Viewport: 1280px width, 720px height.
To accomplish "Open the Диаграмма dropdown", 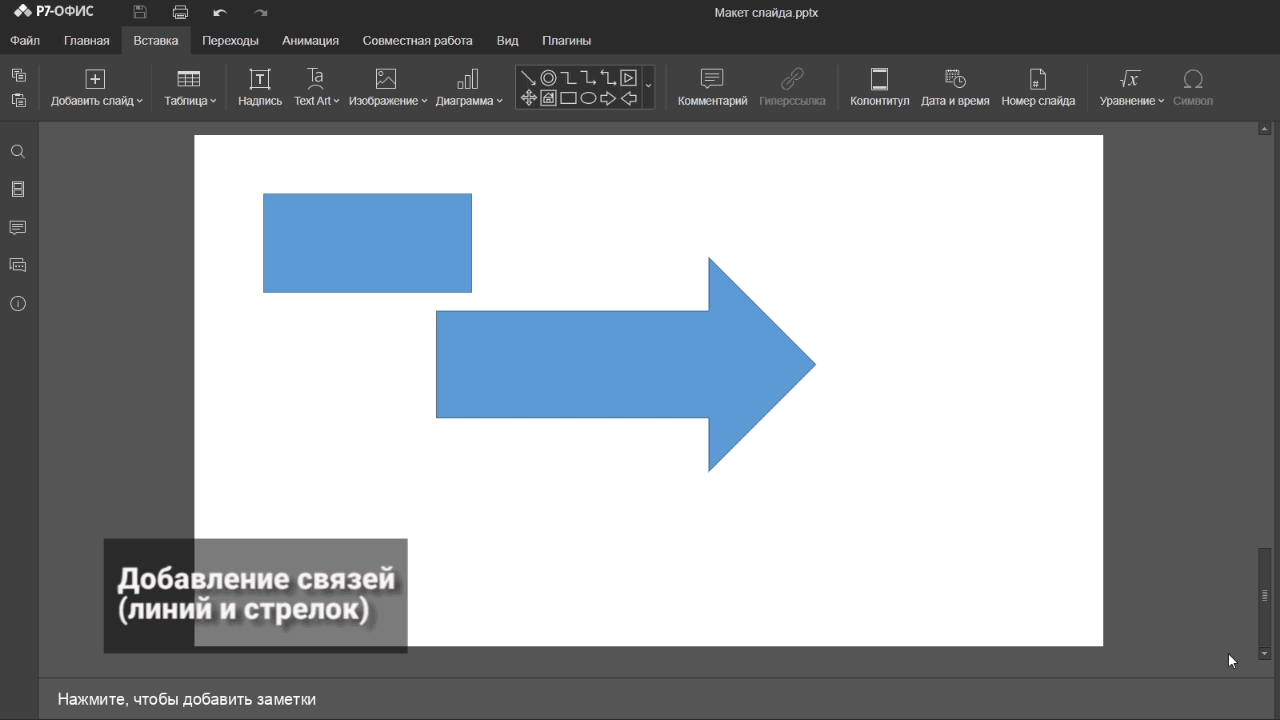I will tap(468, 88).
